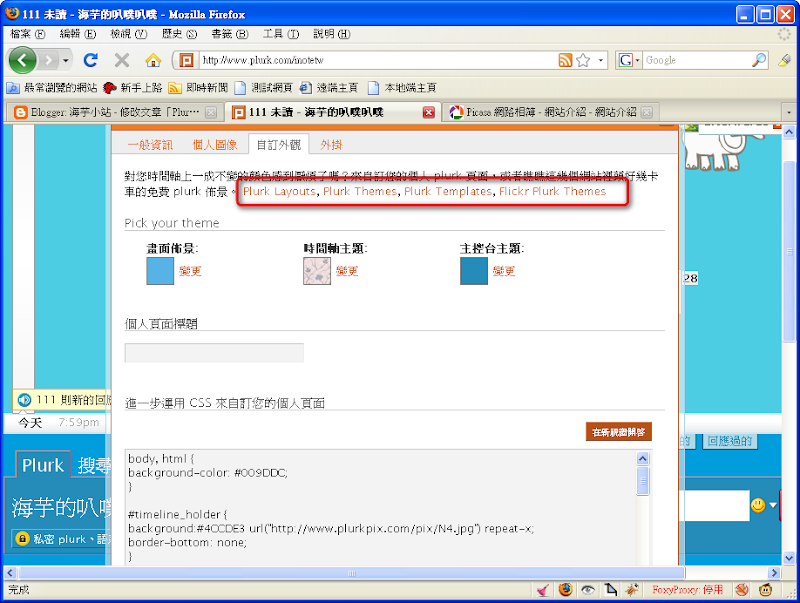
Task: Open the list-all-tabs dropdown
Action: click(x=789, y=112)
